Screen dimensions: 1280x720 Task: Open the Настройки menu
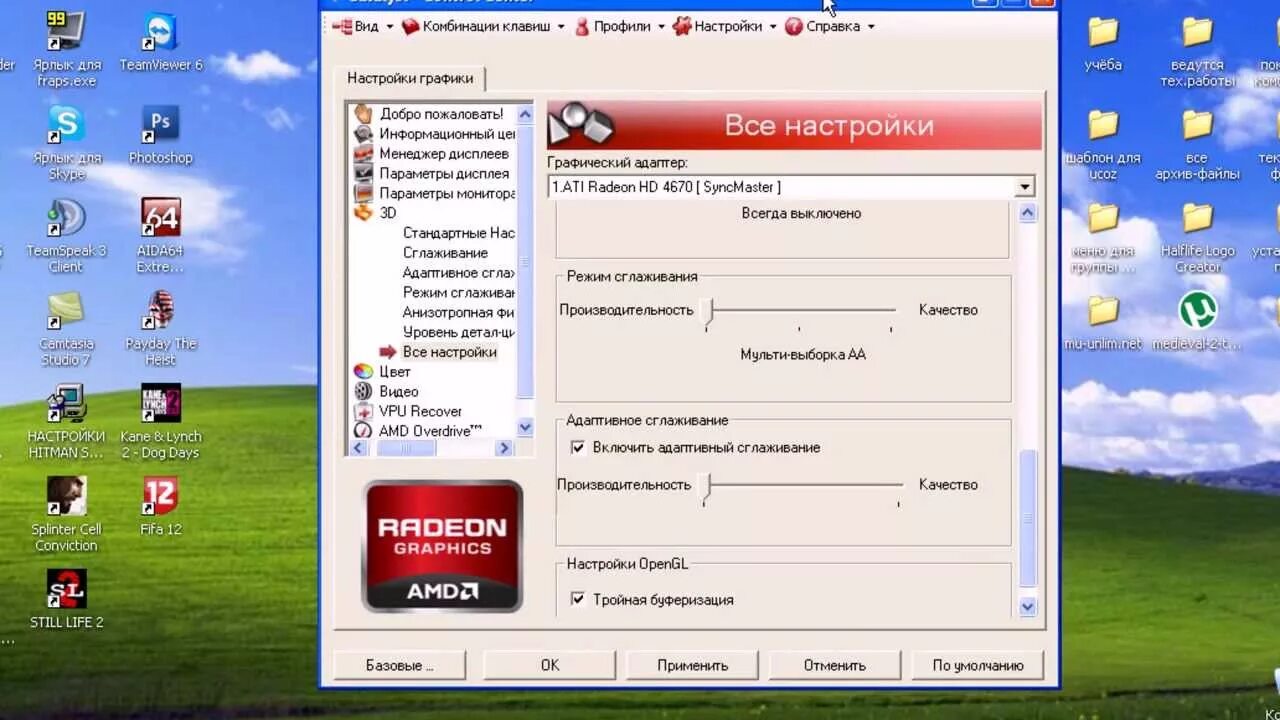click(724, 26)
